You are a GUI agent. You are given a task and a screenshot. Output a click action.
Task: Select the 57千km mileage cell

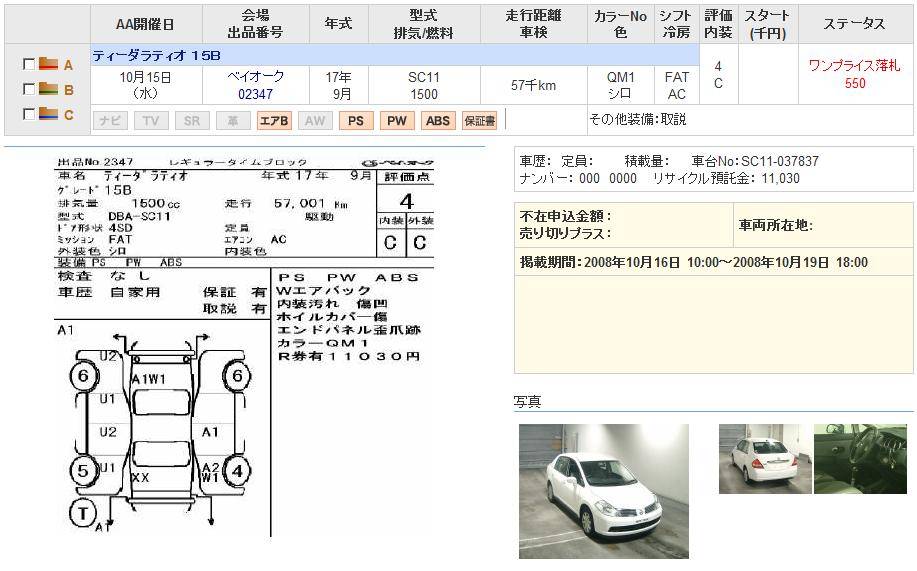(533, 85)
